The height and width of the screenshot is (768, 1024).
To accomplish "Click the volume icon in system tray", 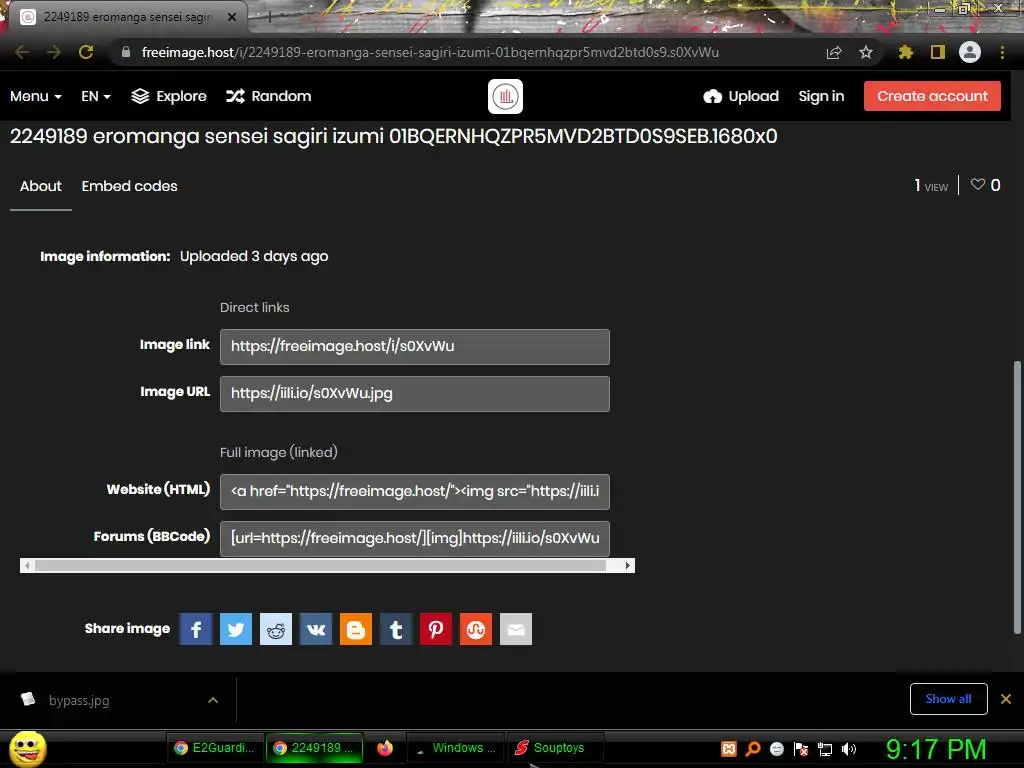I will click(848, 749).
